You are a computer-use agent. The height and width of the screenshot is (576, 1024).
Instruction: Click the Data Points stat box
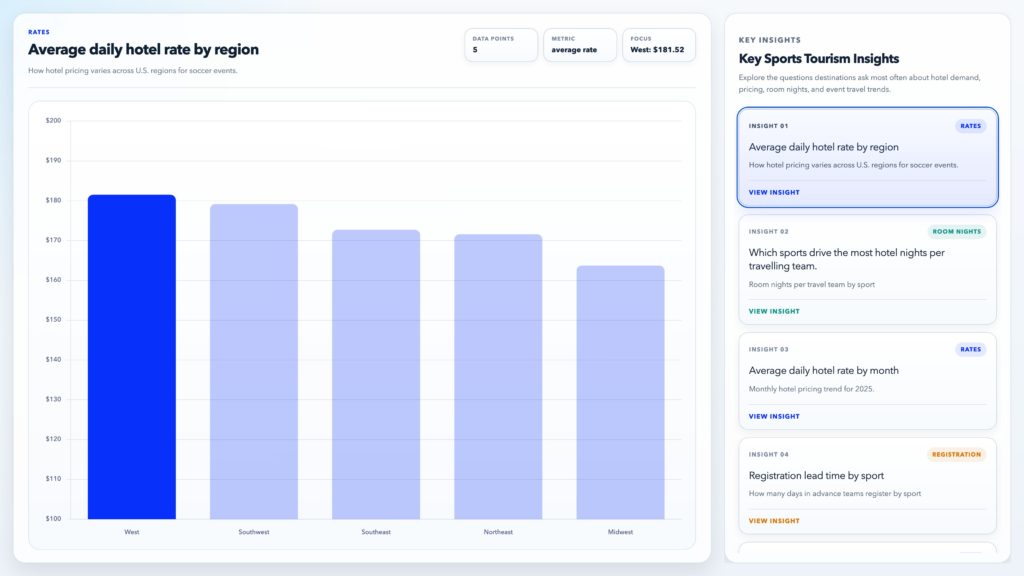point(501,45)
